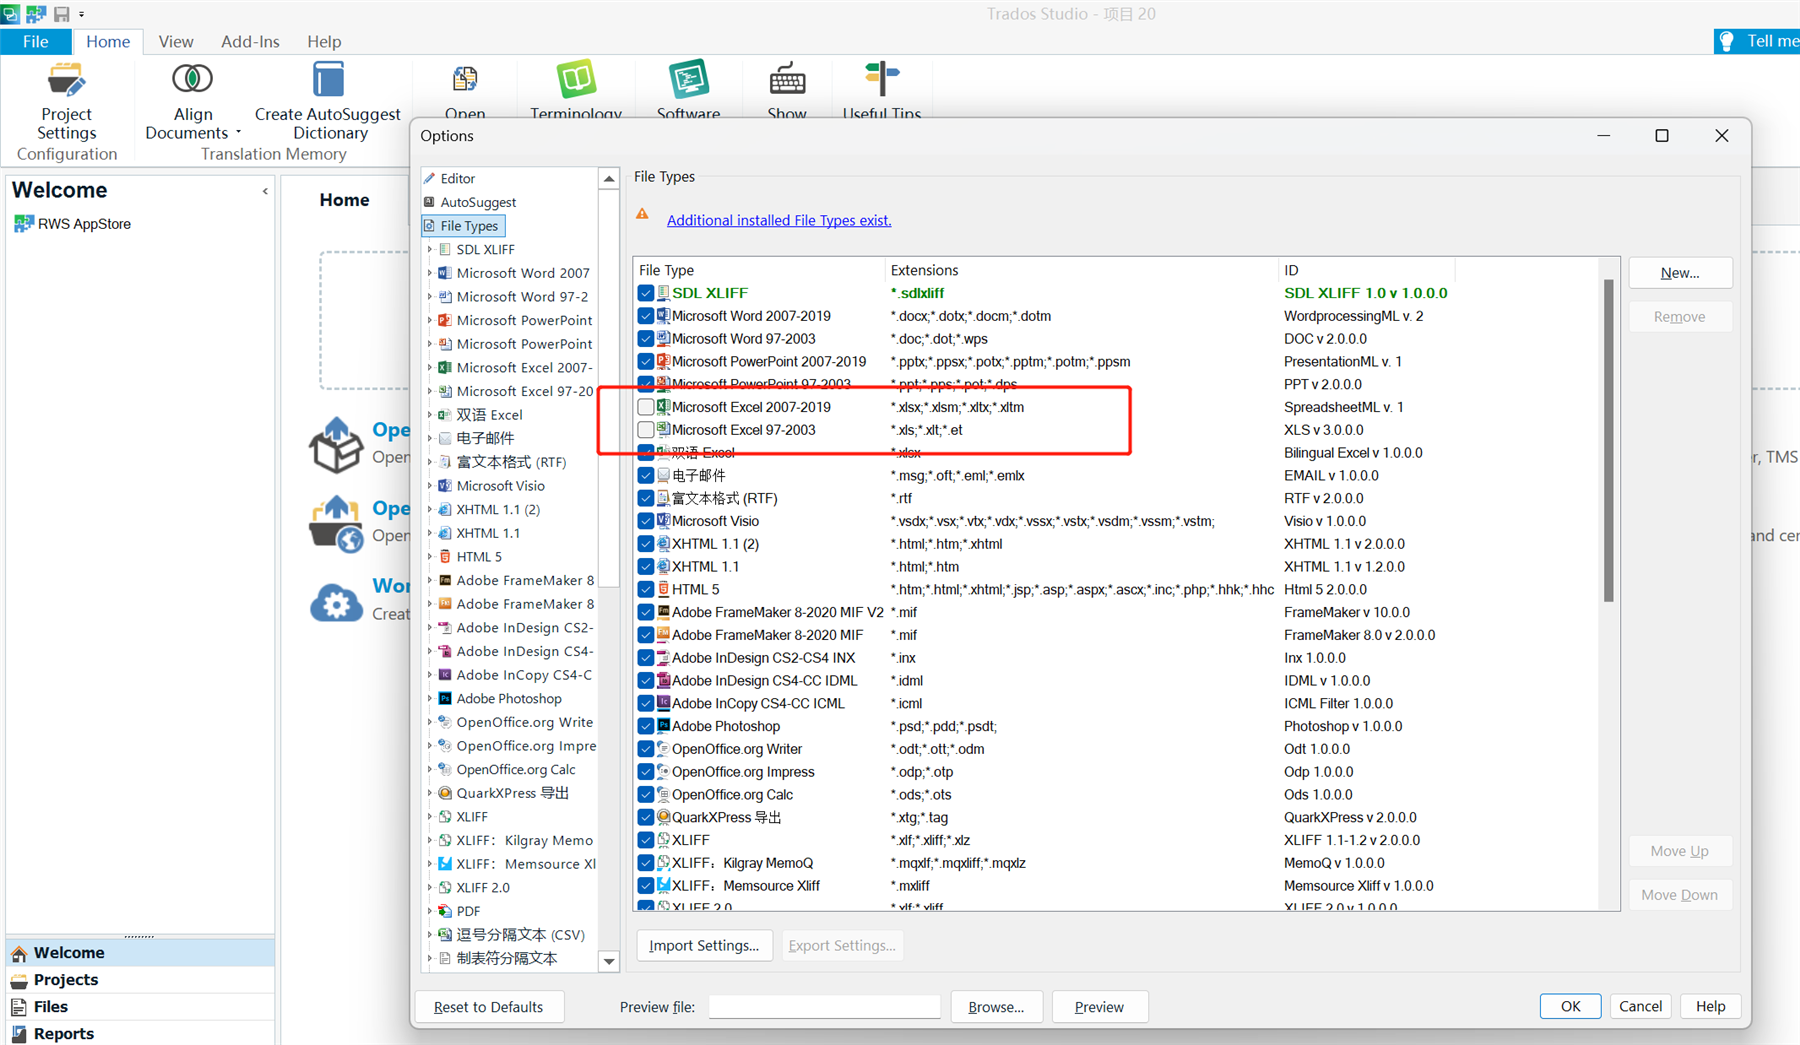Open the Help ribbon tab
The image size is (1800, 1045).
tap(324, 41)
